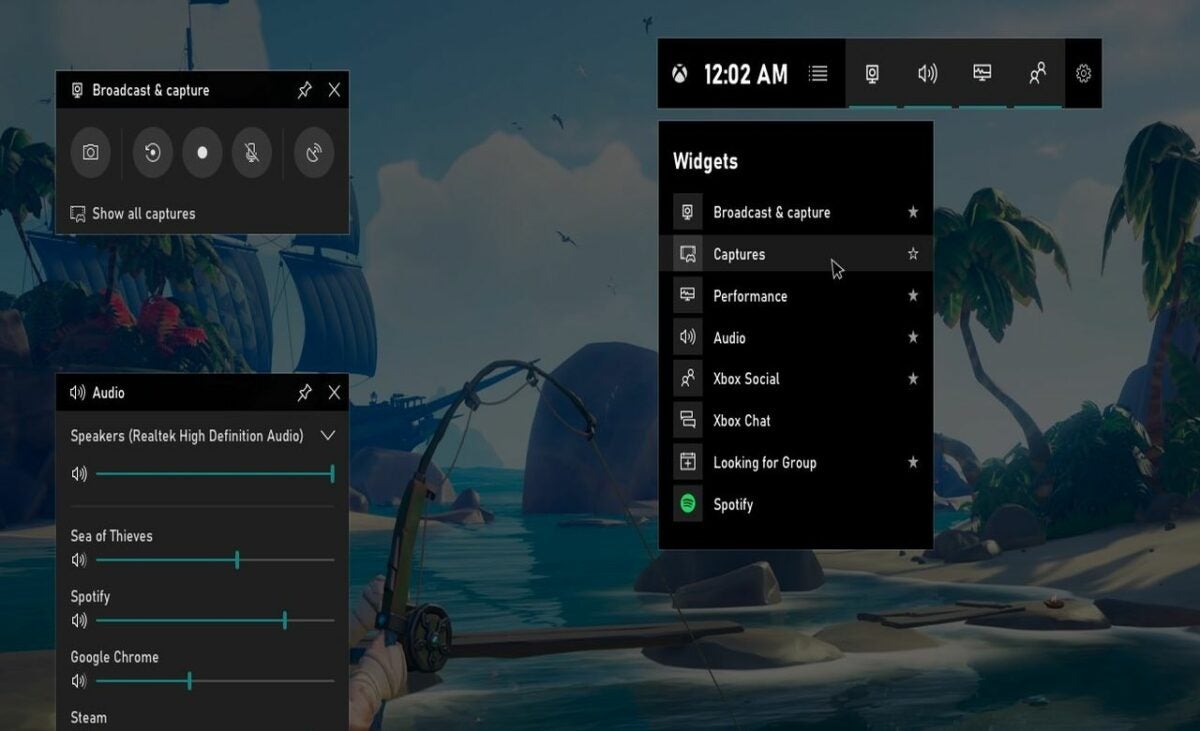Open the Xbox Social icon on the Game Bar
The width and height of the screenshot is (1200, 731).
coord(1037,73)
